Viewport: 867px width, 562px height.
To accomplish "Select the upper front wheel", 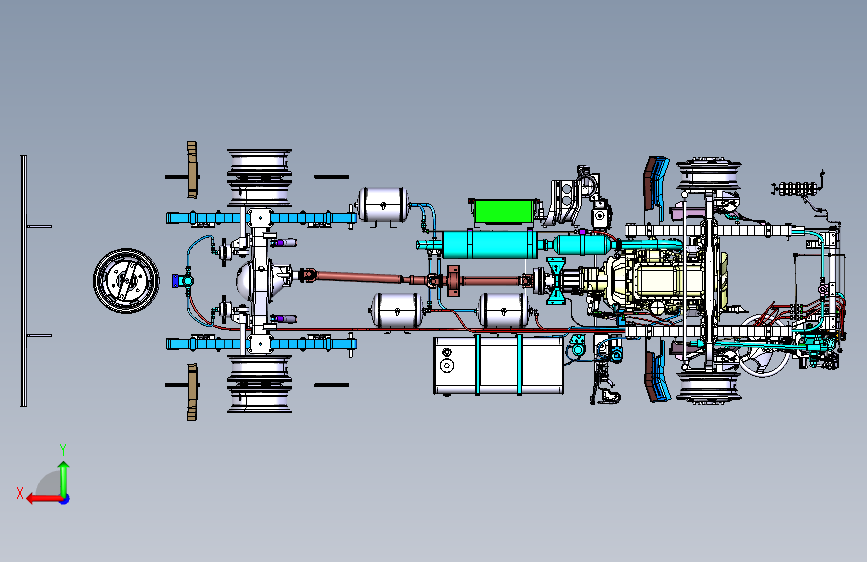I will tap(708, 175).
